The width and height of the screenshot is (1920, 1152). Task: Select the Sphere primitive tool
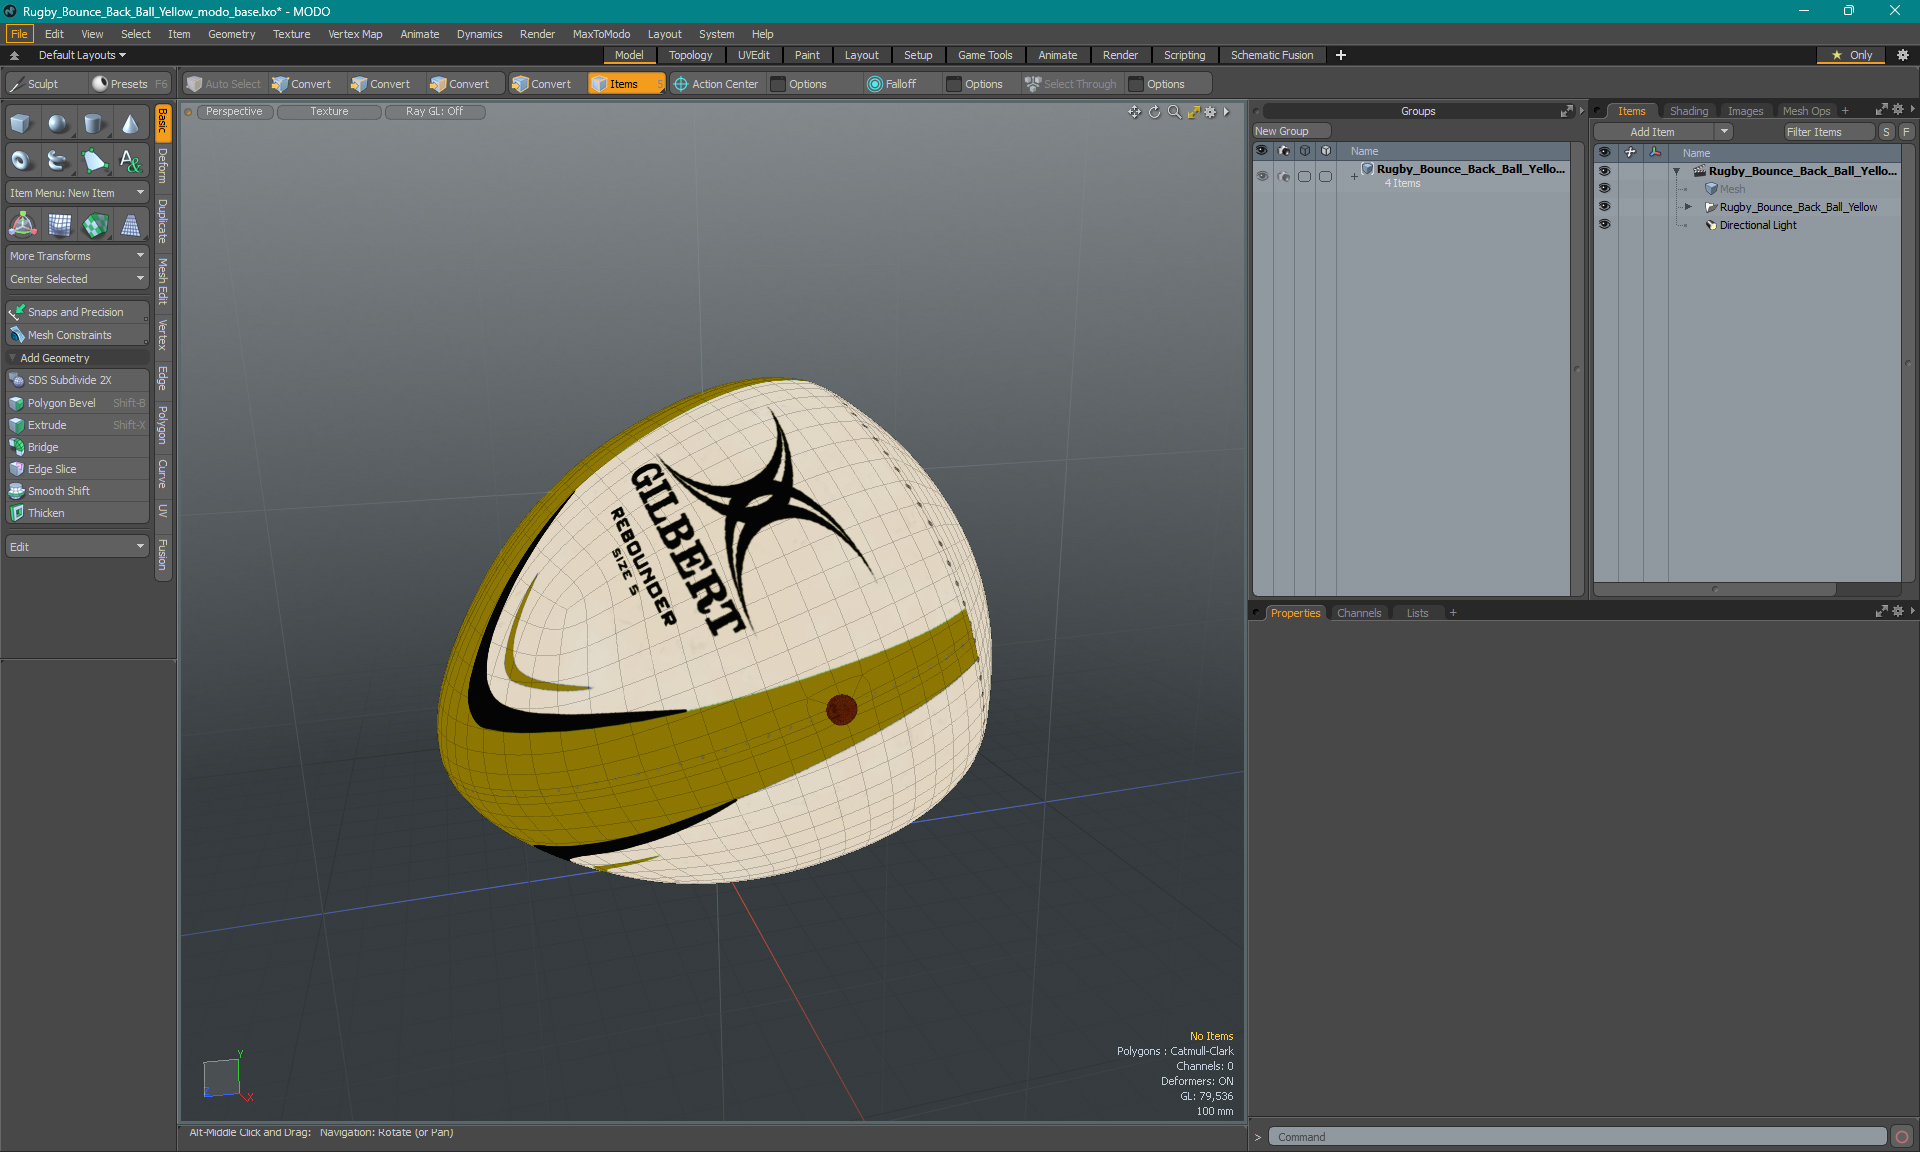tap(58, 124)
